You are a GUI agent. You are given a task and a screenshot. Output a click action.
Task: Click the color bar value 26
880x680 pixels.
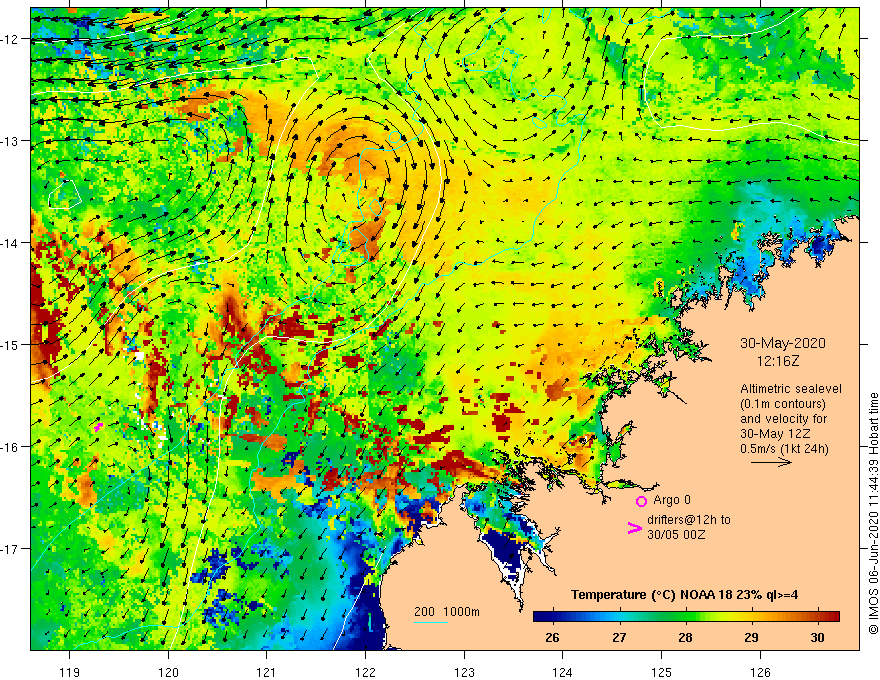click(552, 637)
